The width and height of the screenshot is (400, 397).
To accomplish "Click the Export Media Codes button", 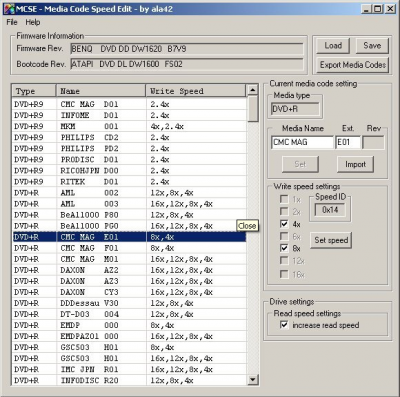I will [353, 65].
